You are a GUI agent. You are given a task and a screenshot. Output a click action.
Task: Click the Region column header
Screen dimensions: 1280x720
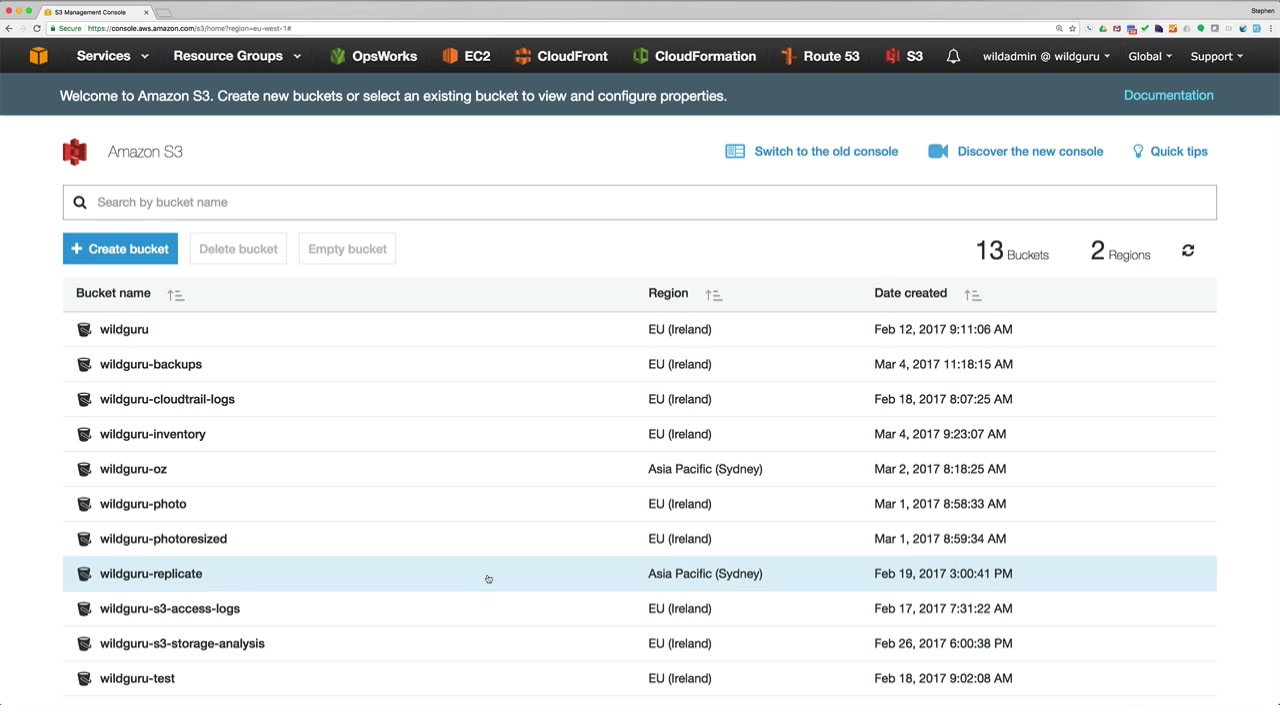pos(668,293)
